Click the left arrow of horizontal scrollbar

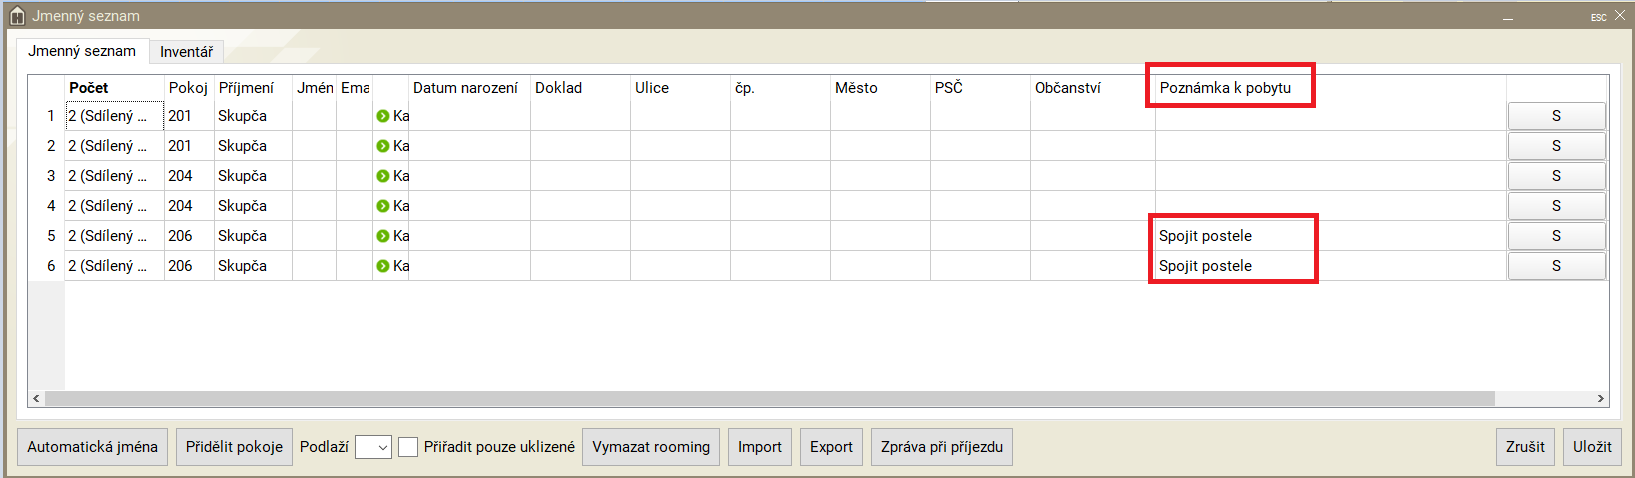[x=37, y=398]
